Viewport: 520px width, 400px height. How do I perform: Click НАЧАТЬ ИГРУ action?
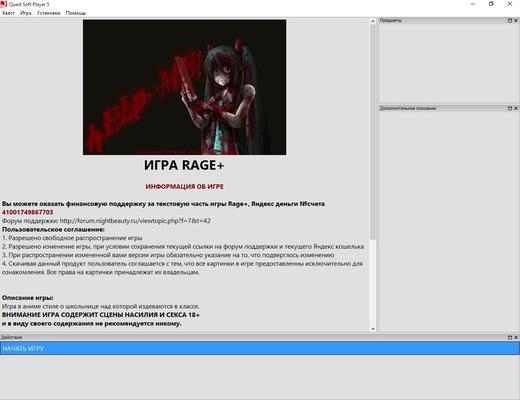(x=260, y=348)
